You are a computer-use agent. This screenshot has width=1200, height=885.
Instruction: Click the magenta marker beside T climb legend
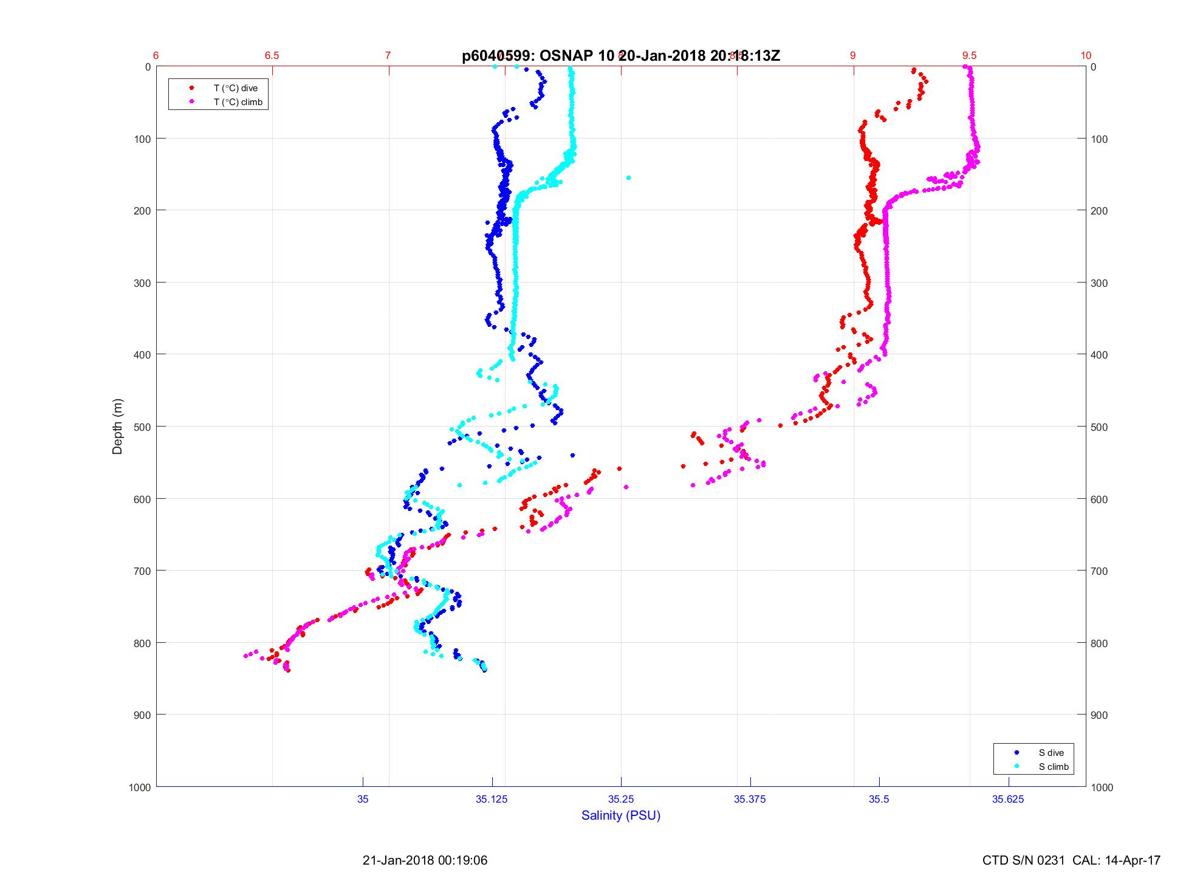(x=192, y=102)
